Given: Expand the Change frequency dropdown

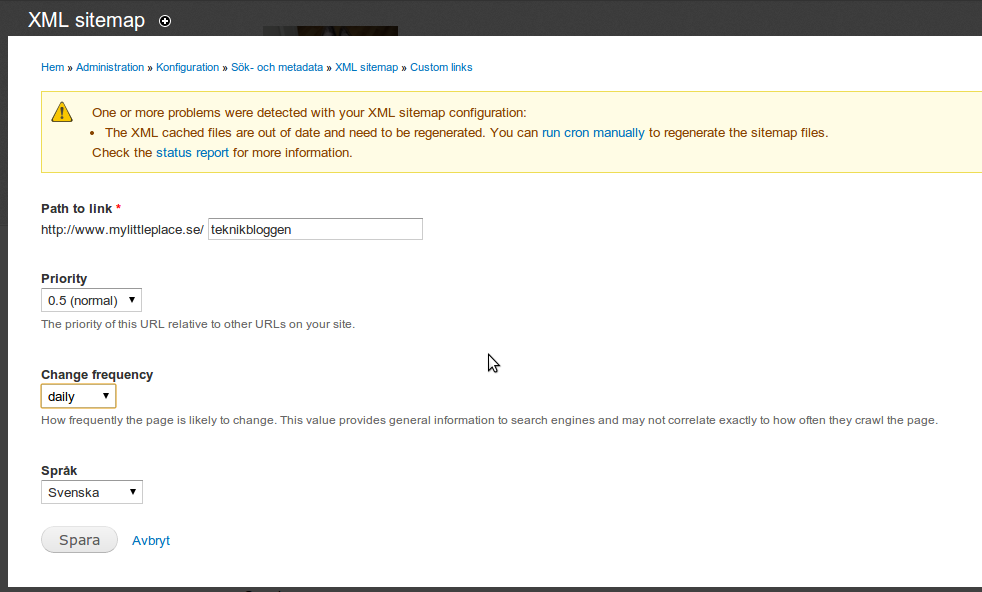Looking at the screenshot, I should (x=78, y=396).
